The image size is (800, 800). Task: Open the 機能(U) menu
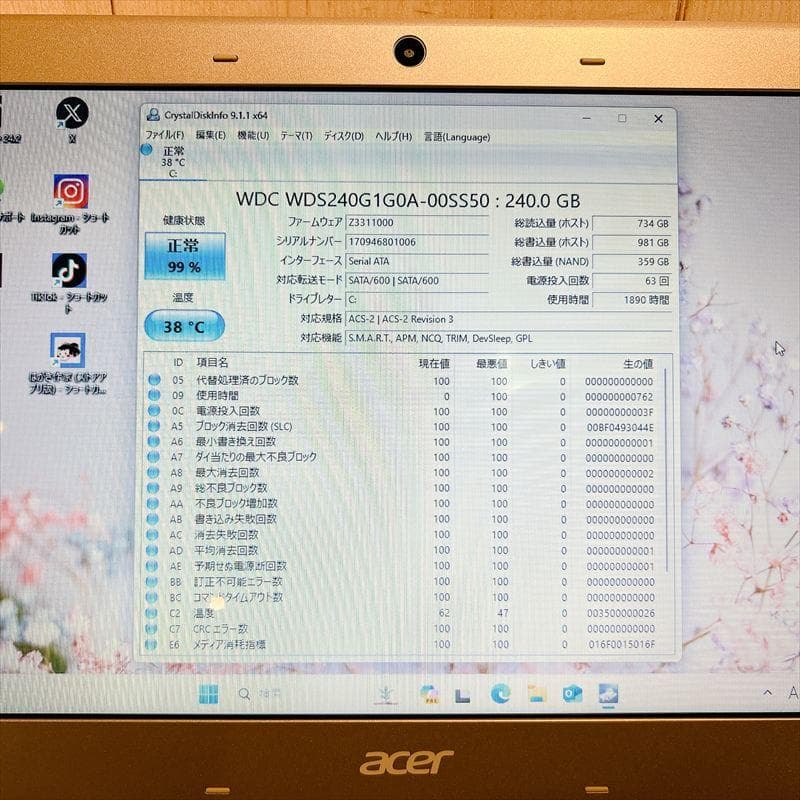(x=253, y=136)
